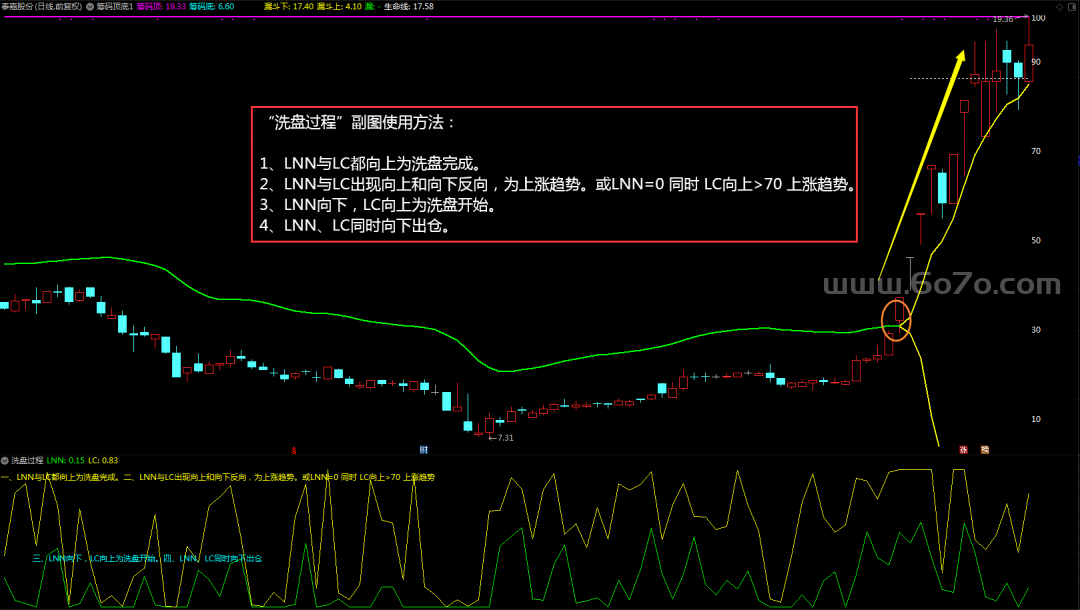Open settings icon beside 洗盘过程 indicator

click(5, 461)
